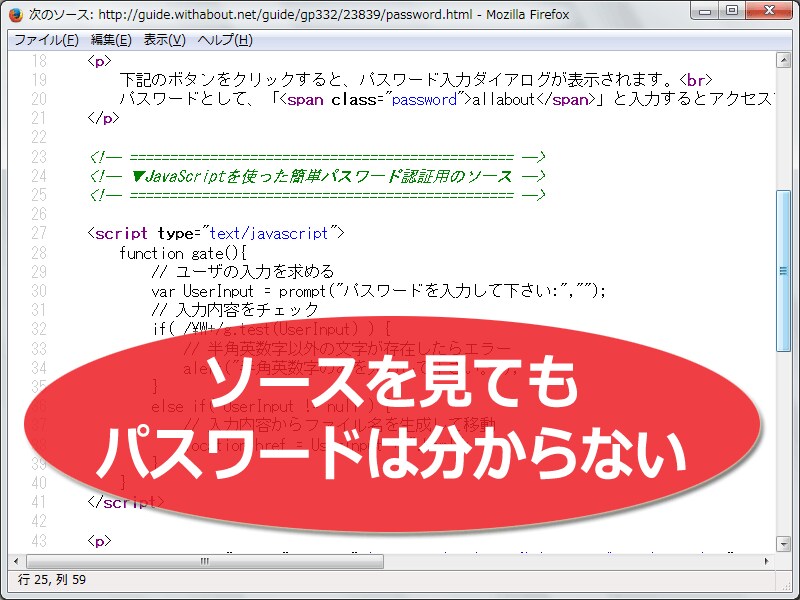Image resolution: width=800 pixels, height=600 pixels.
Task: Open the 編集(E) menu
Action: pos(111,40)
